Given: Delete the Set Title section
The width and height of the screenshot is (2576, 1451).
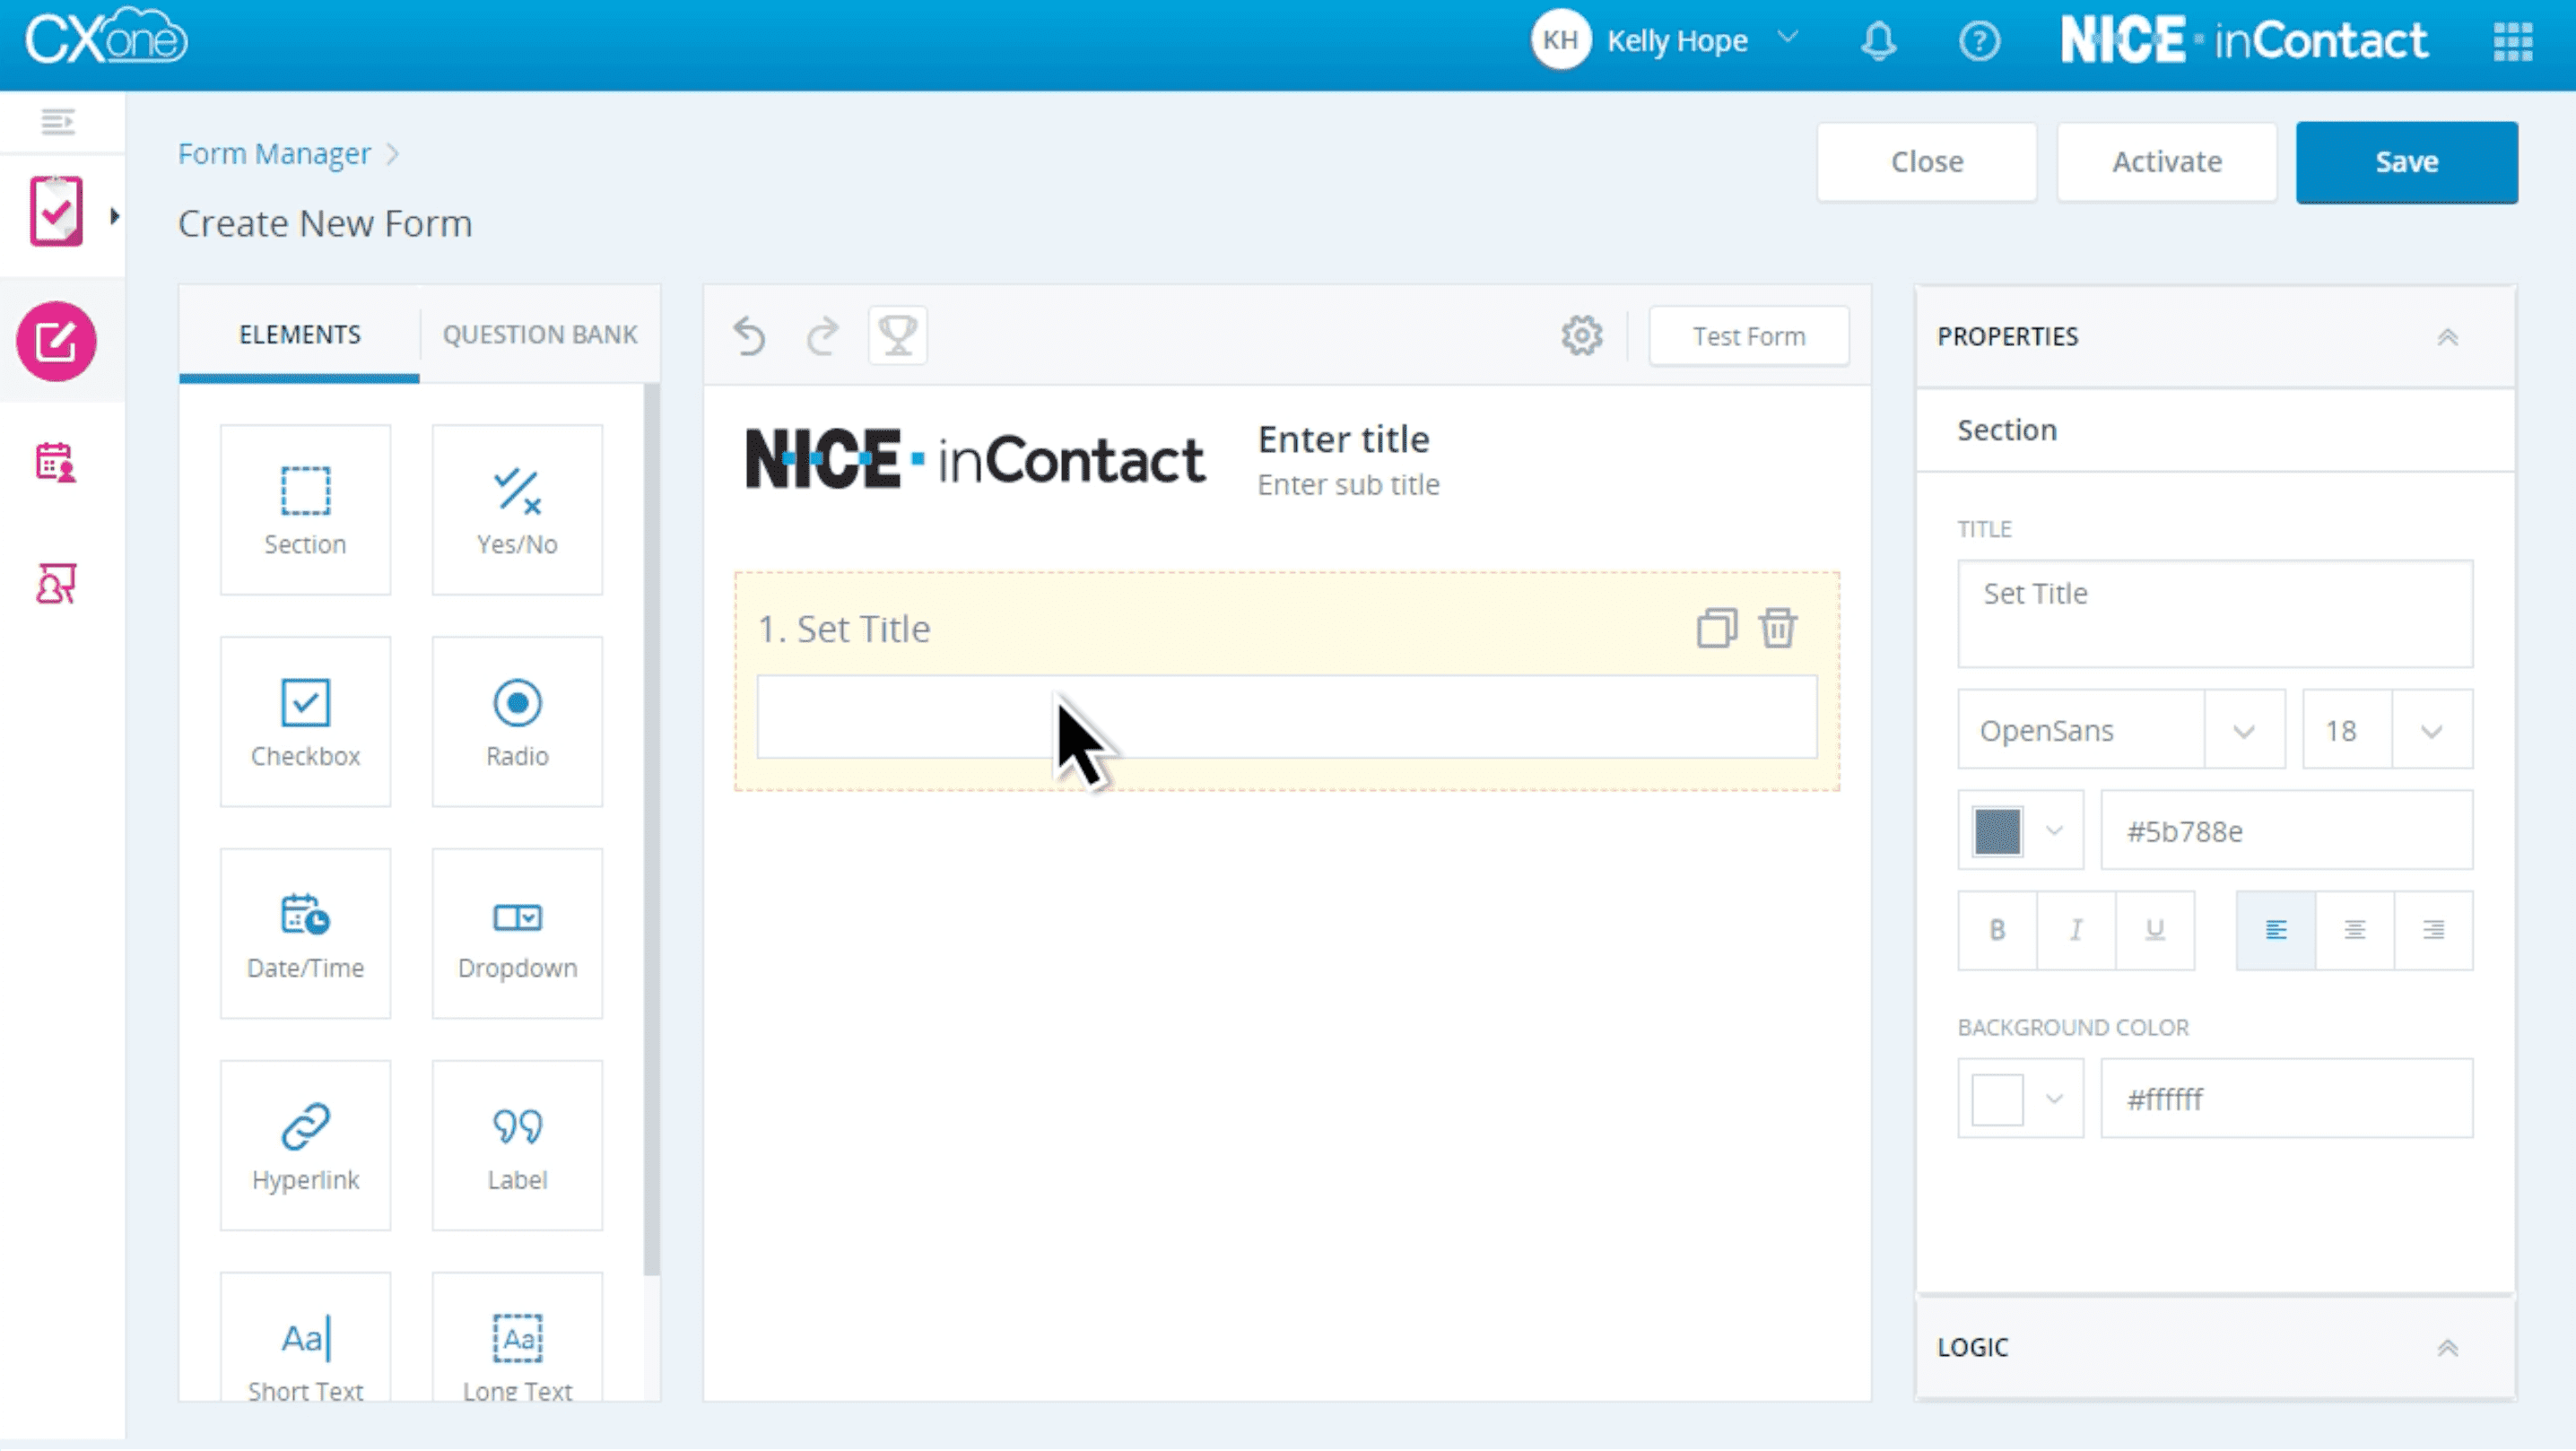Looking at the screenshot, I should point(1778,629).
